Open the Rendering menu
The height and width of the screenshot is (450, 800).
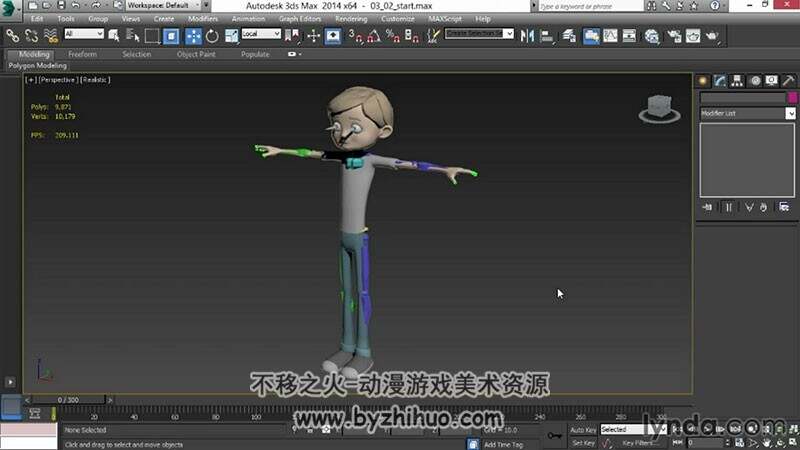[x=351, y=19]
